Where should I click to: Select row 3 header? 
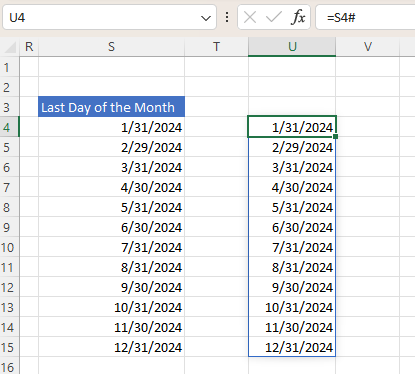point(10,107)
